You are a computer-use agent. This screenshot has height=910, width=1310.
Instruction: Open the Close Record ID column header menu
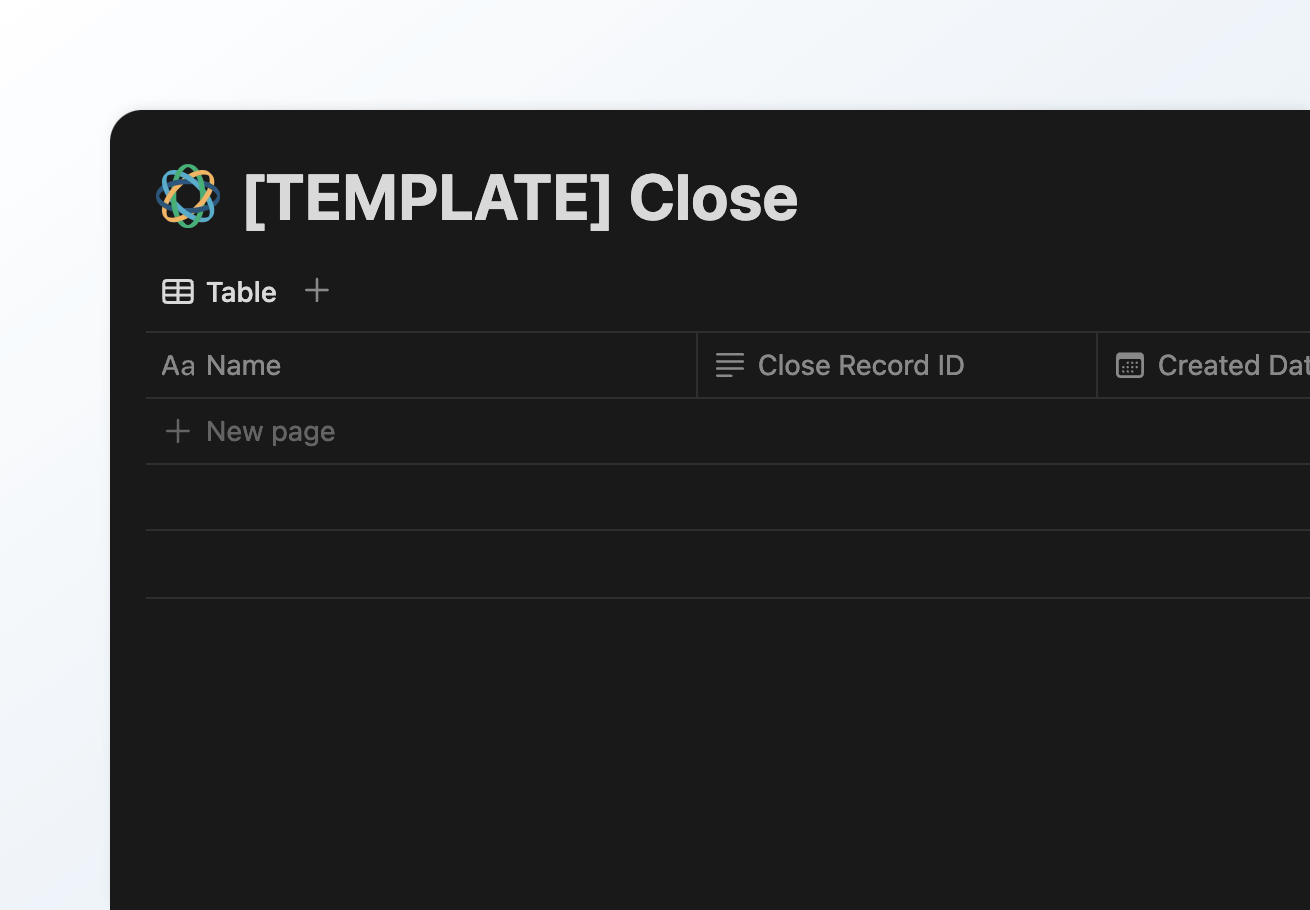(x=897, y=365)
